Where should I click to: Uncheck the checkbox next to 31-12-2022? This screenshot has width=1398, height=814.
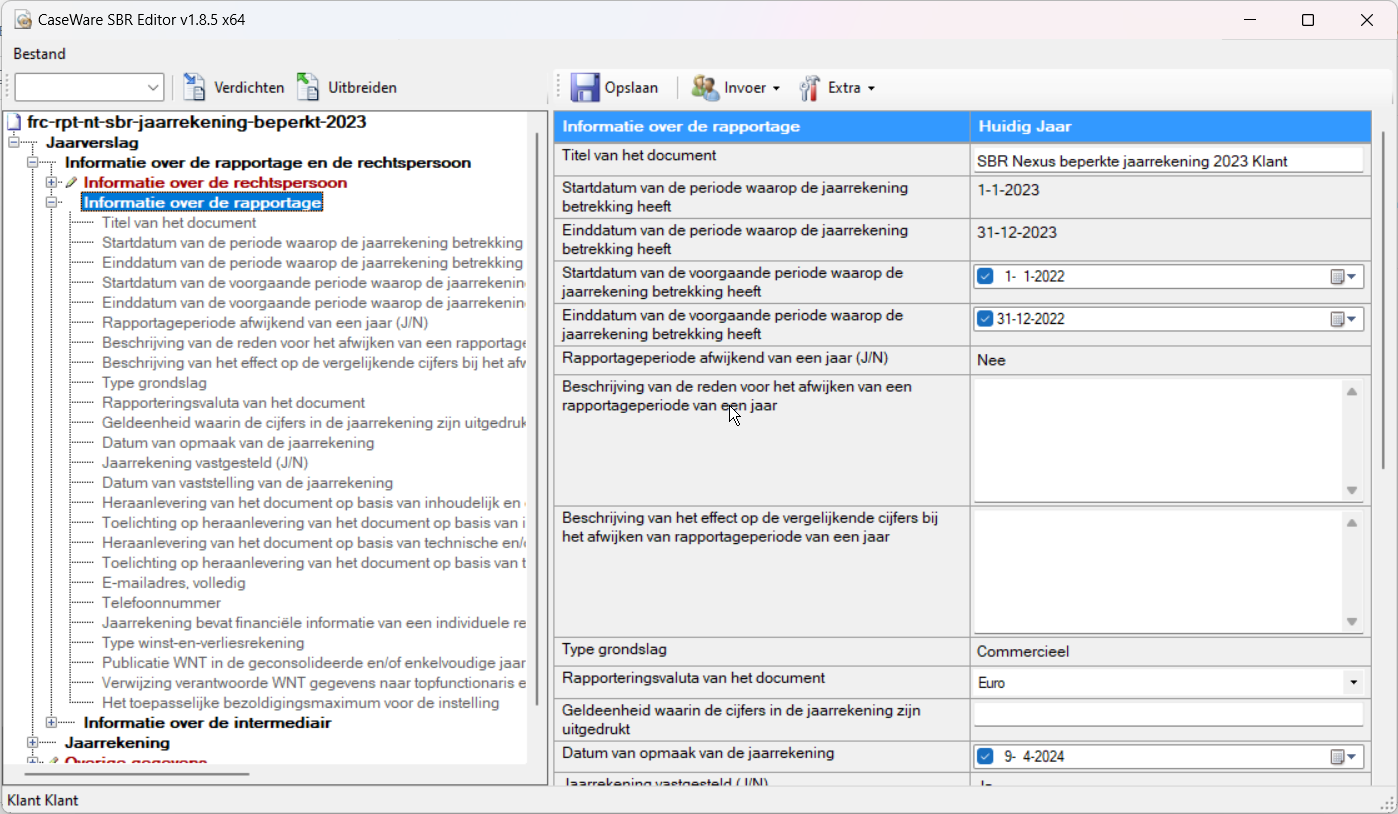986,319
